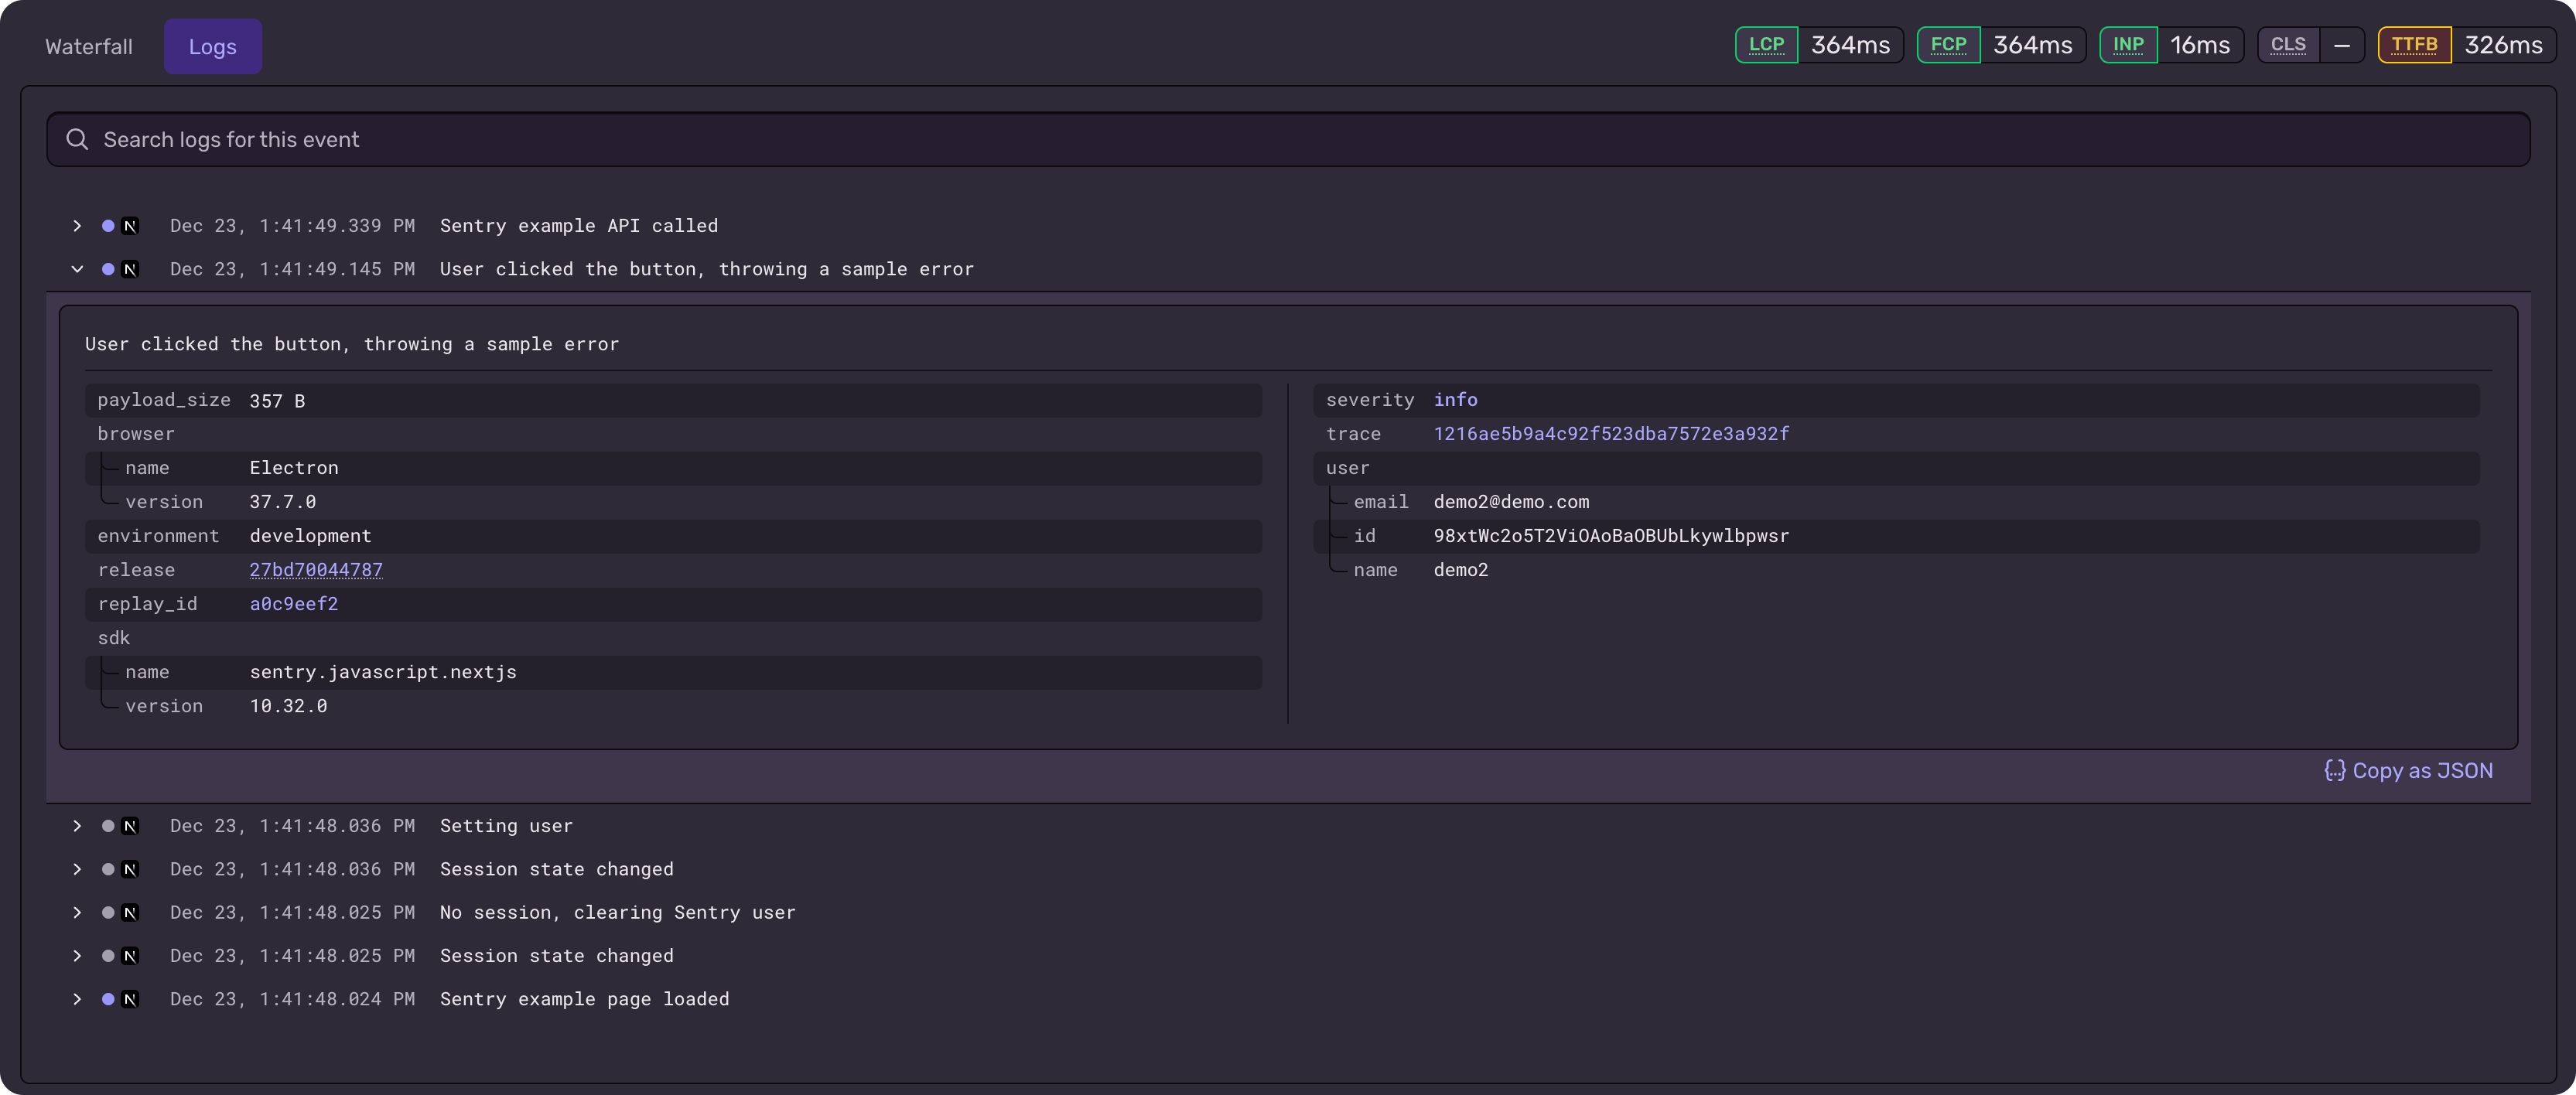Open the release link 27bd70044787
The height and width of the screenshot is (1095, 2576).
coord(316,570)
